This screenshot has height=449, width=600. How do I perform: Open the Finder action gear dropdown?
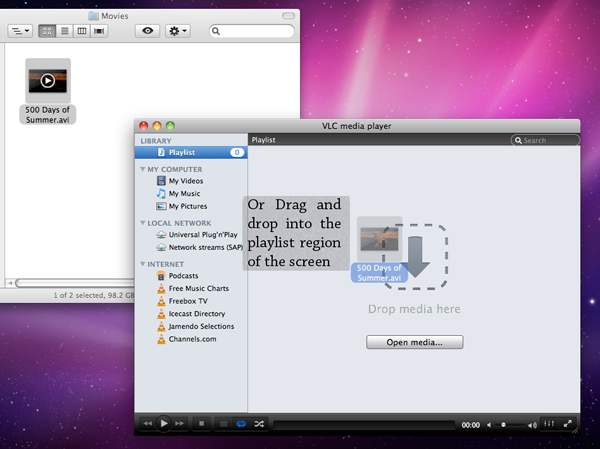[x=177, y=31]
